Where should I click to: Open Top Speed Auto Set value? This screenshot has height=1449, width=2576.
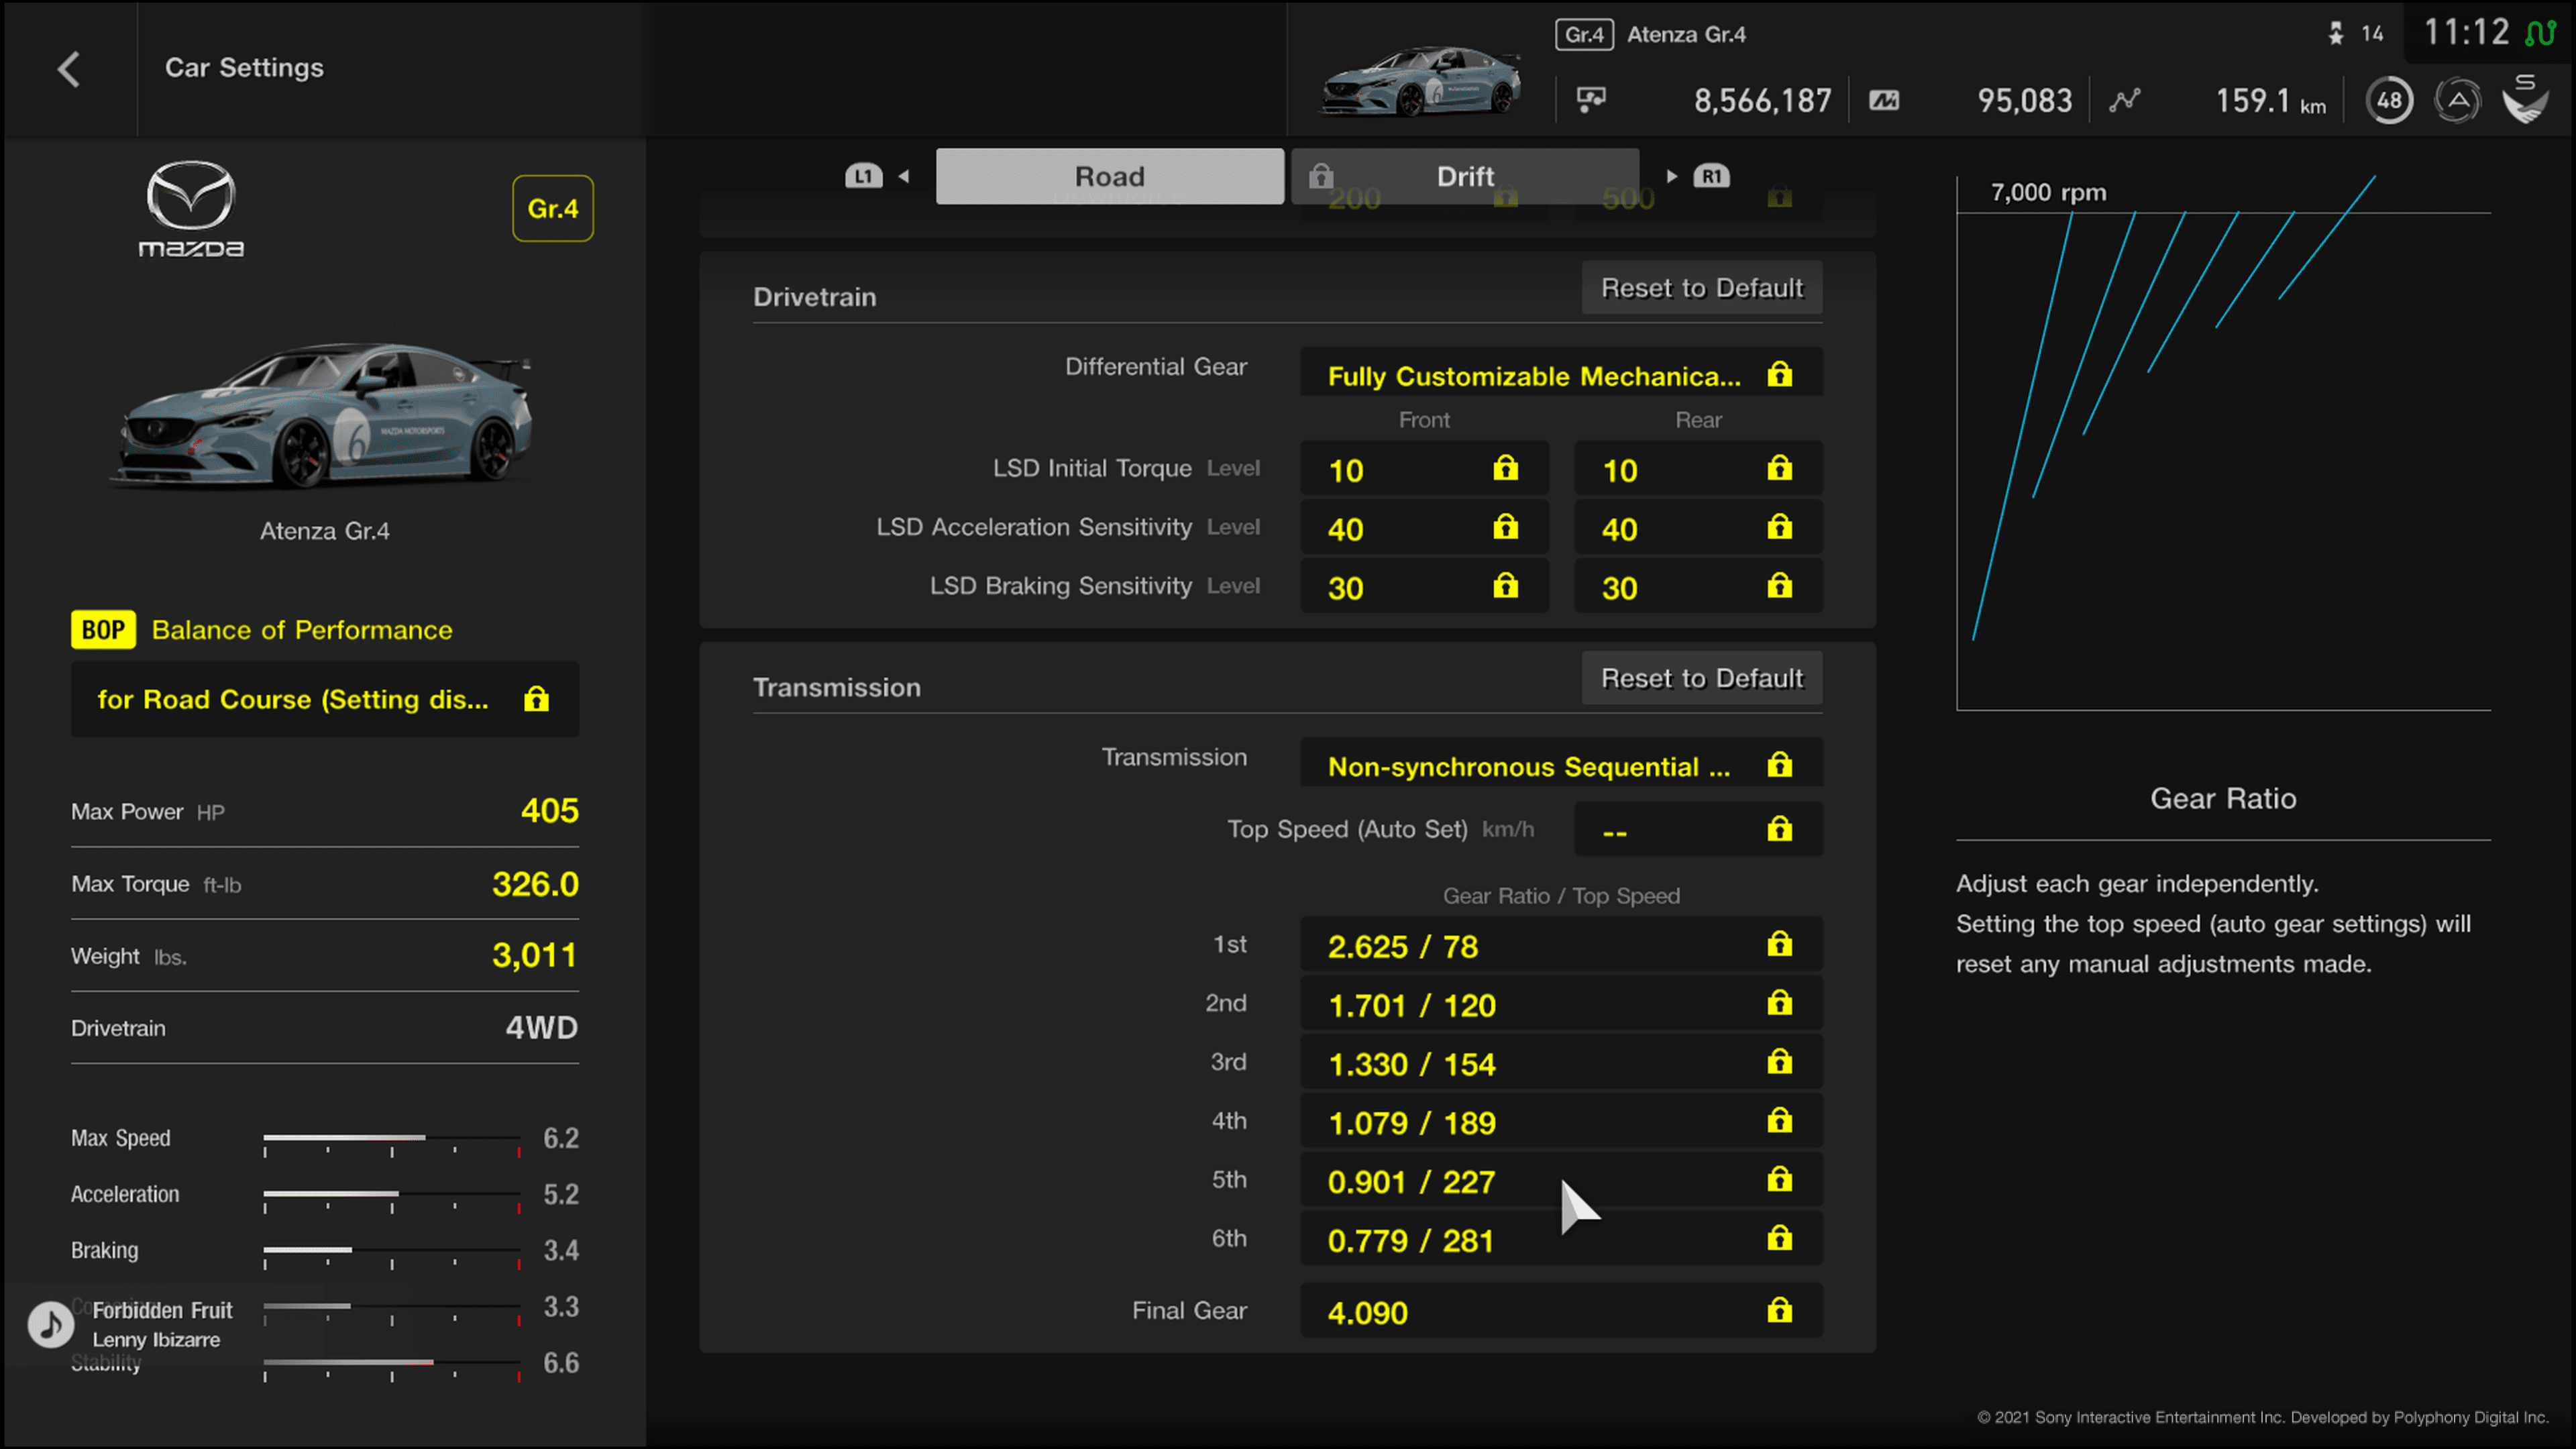pos(1698,829)
